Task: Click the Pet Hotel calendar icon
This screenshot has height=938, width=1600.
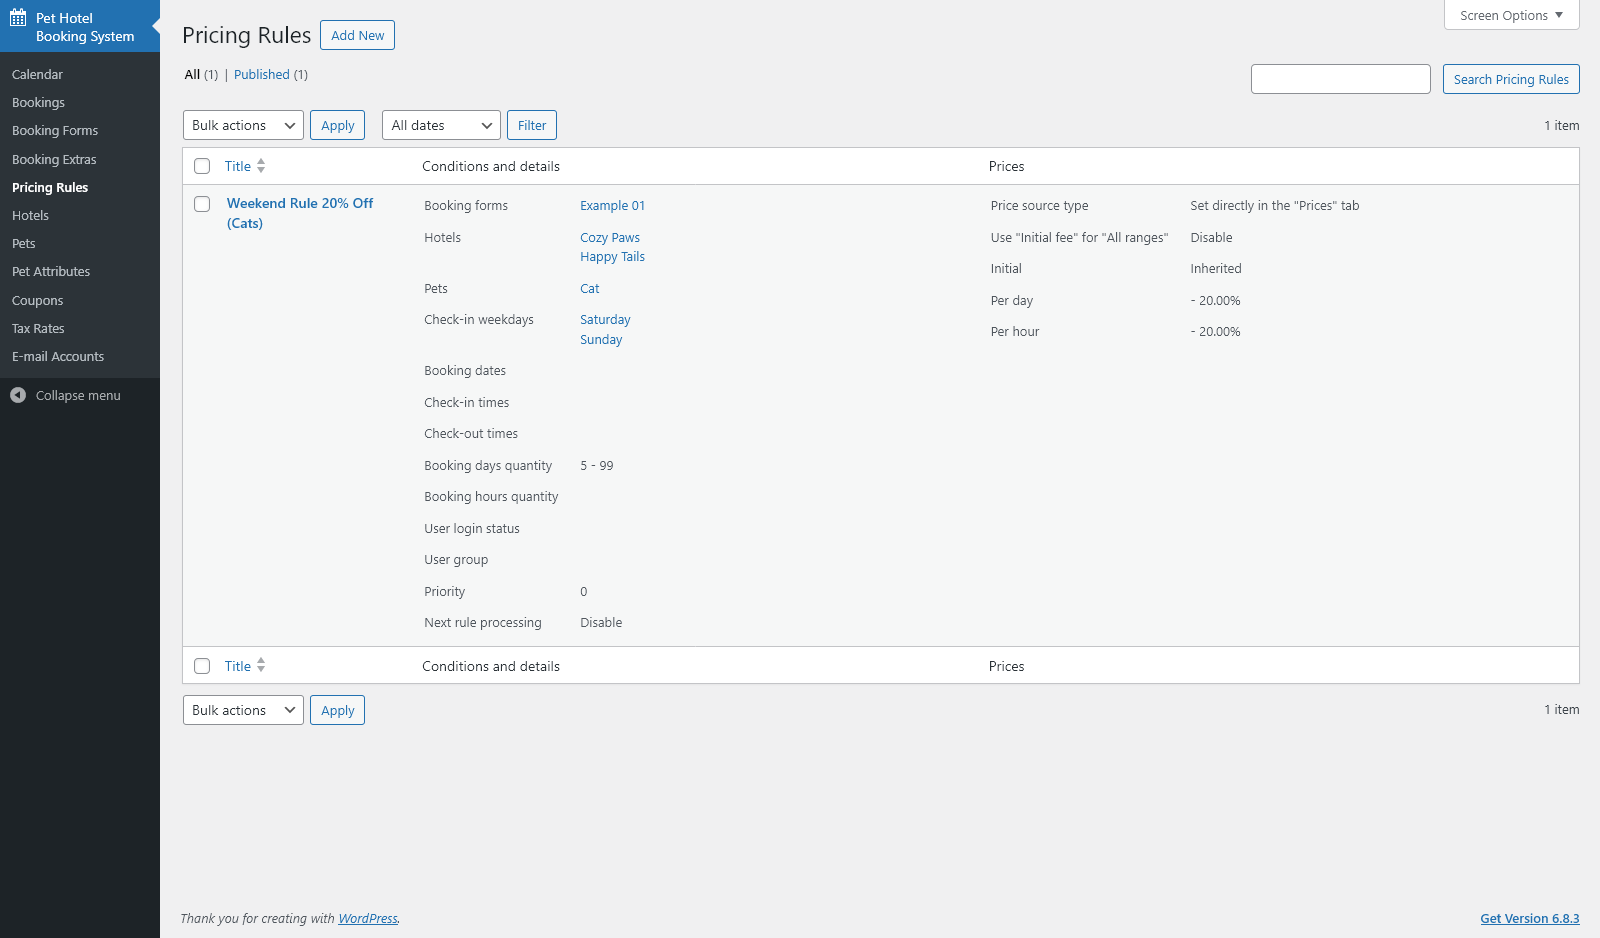Action: (18, 18)
